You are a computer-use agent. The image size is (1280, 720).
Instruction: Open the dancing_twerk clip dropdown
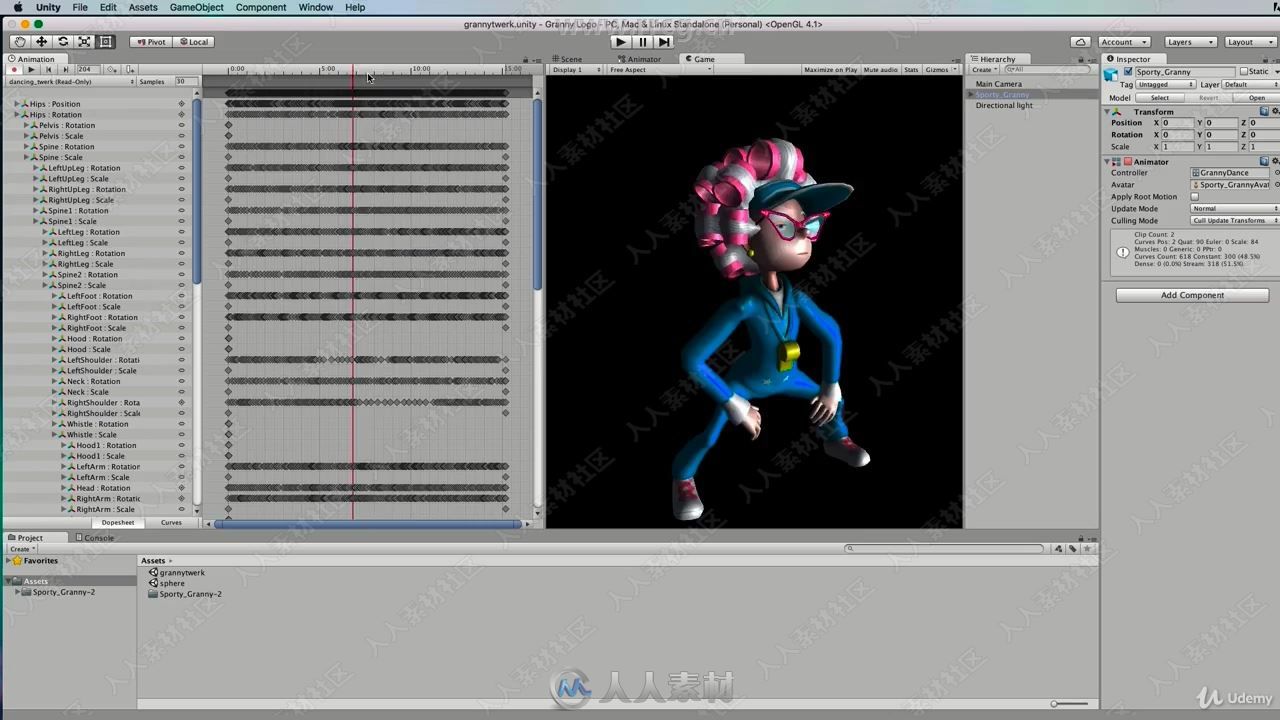[70, 82]
